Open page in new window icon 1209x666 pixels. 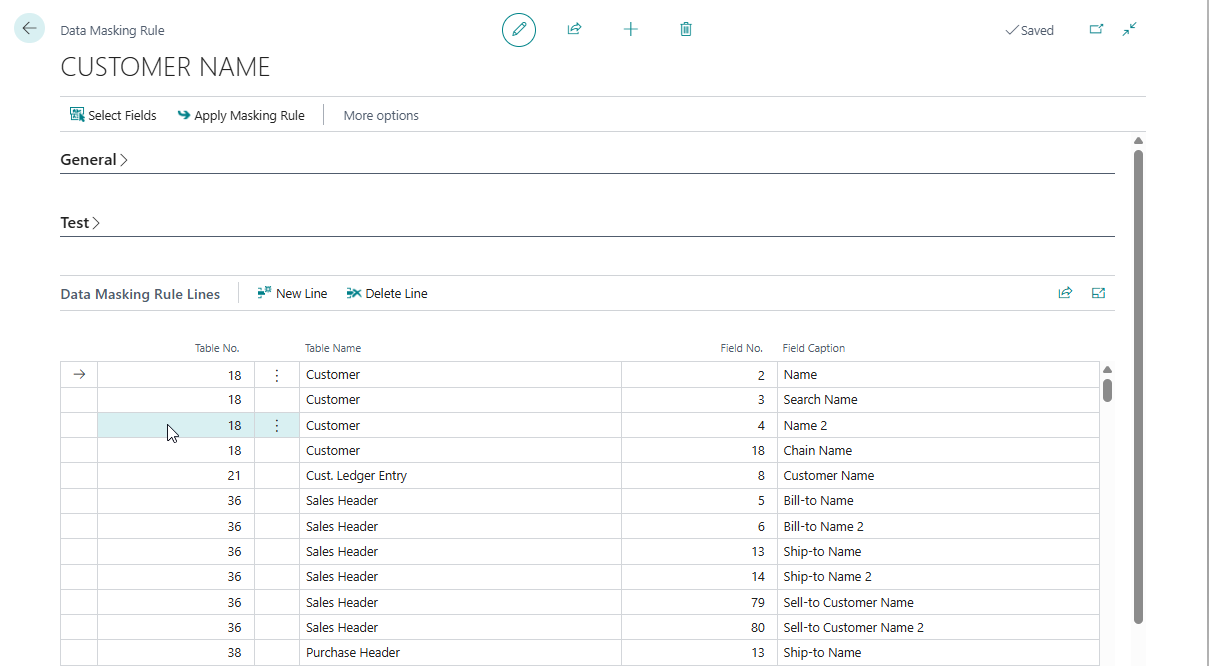pos(1096,30)
